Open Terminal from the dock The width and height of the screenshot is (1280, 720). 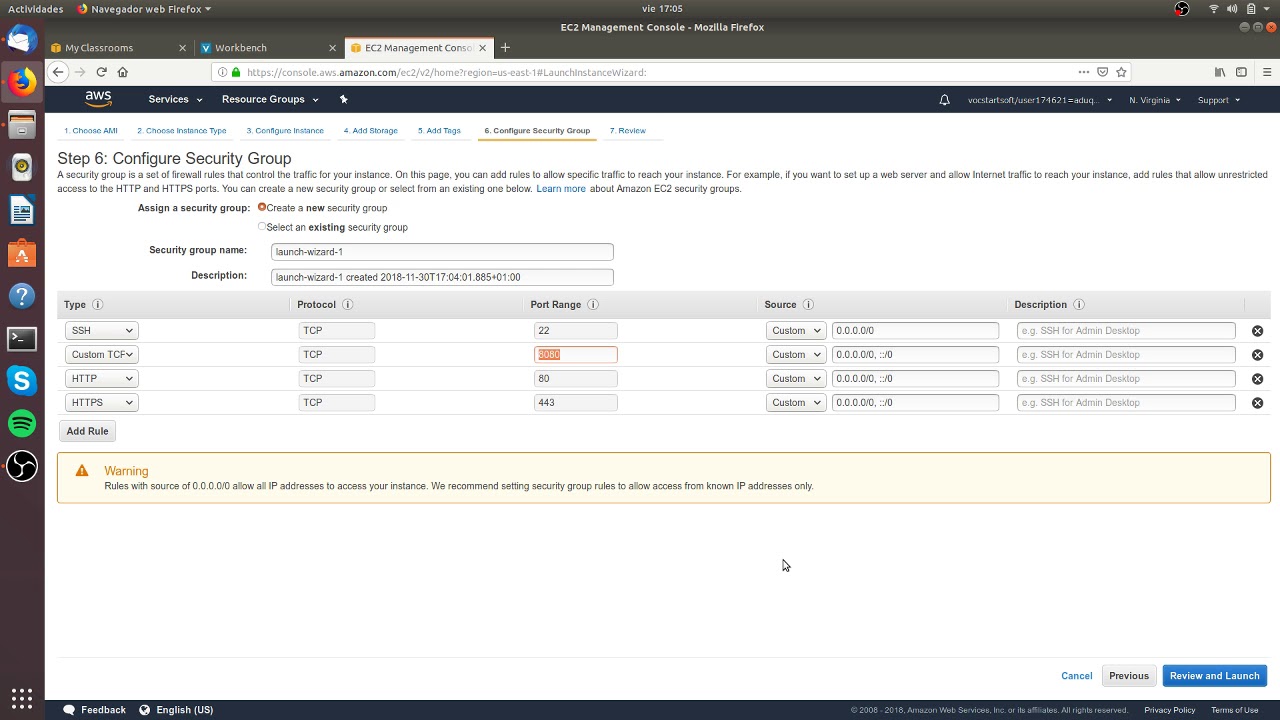point(22,338)
